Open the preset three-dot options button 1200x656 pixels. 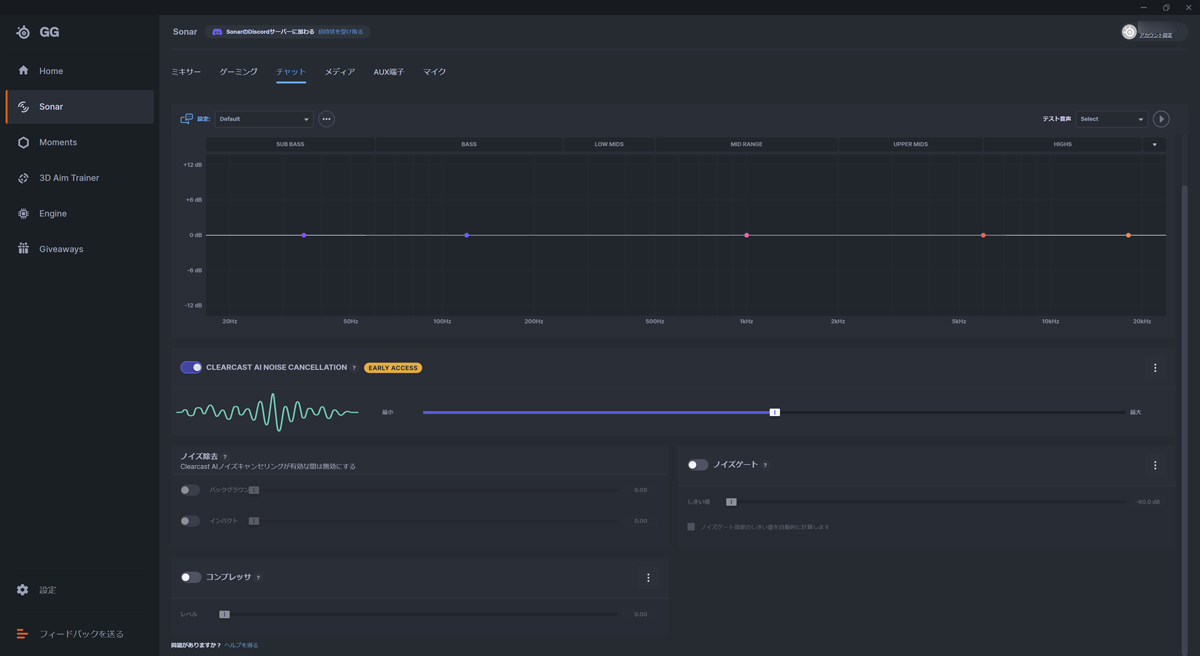[326, 119]
